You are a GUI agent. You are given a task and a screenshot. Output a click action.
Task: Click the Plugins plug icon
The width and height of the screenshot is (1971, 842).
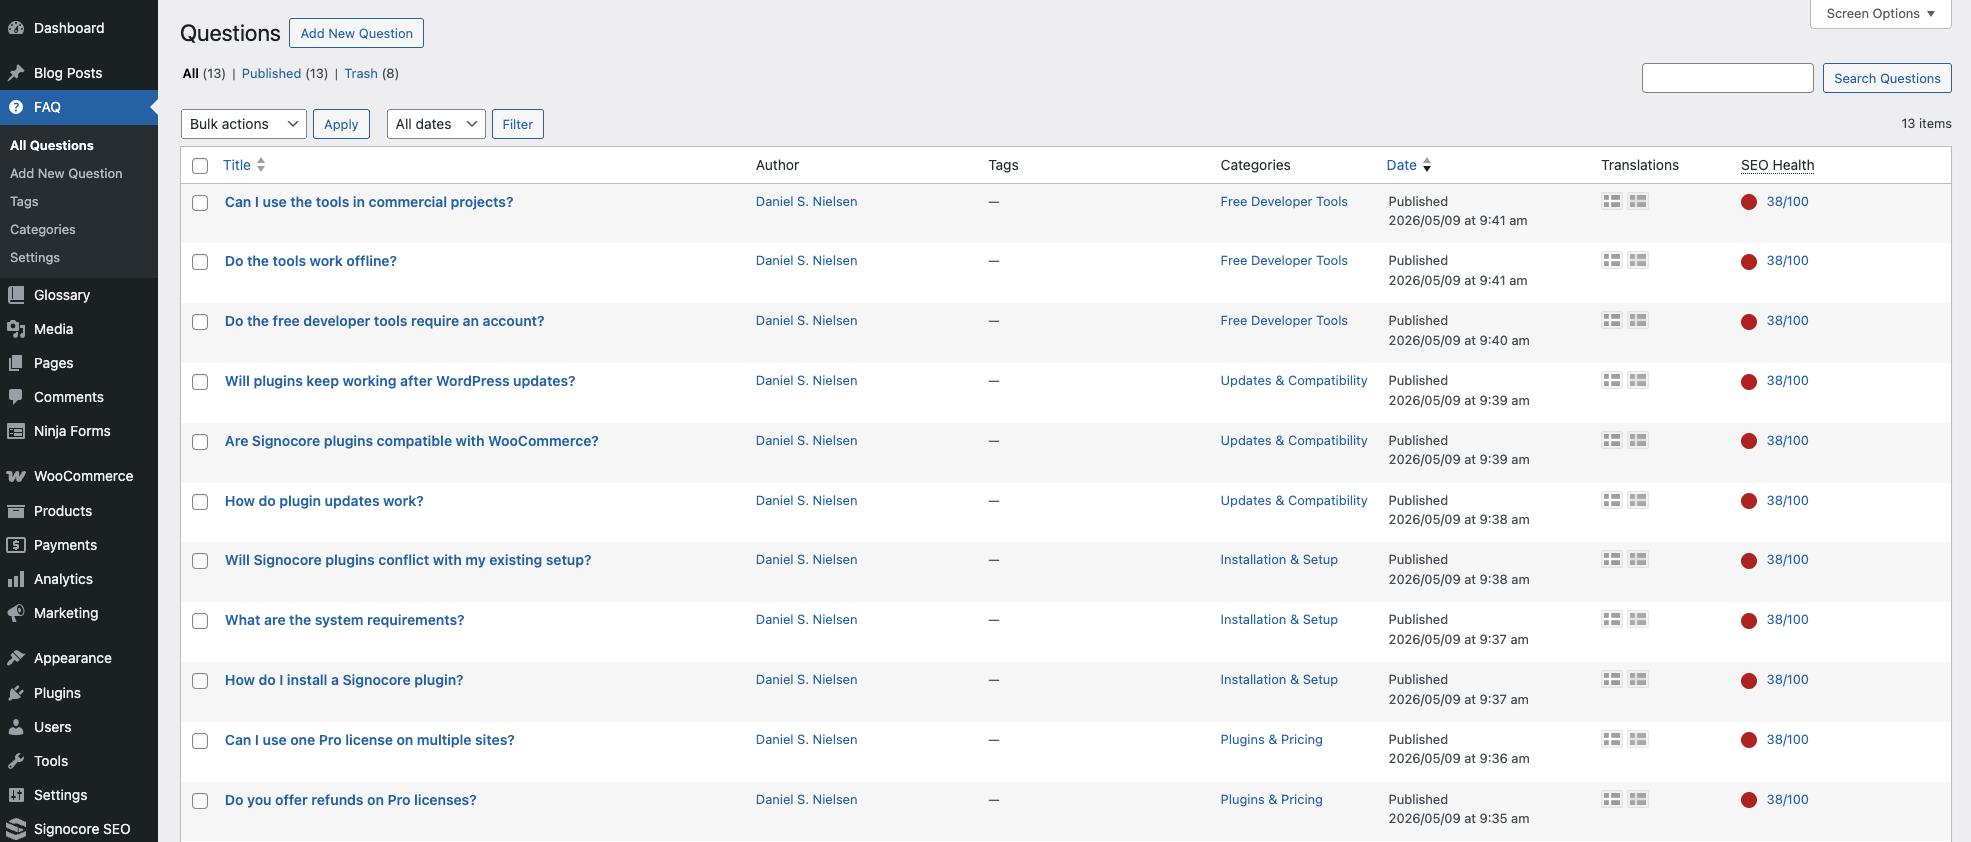16,693
